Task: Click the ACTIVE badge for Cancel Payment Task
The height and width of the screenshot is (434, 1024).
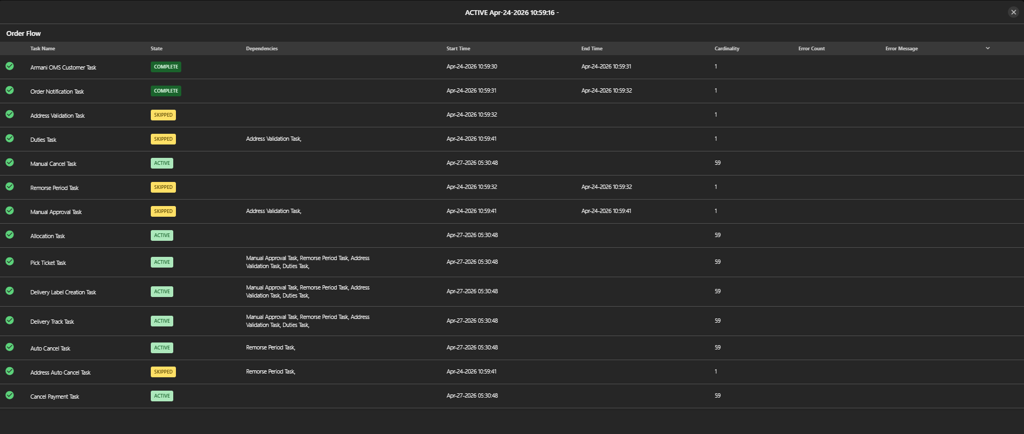Action: 162,396
